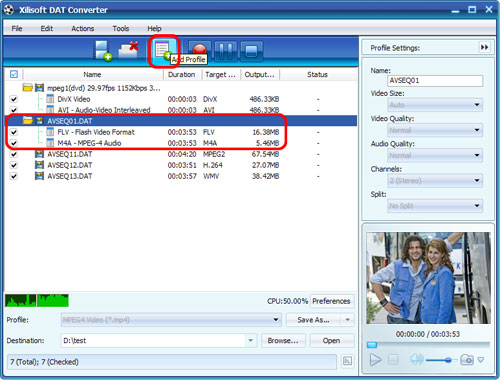Screen dimensions: 500x380
Task: Sort by the Output column header
Action: 260,74
